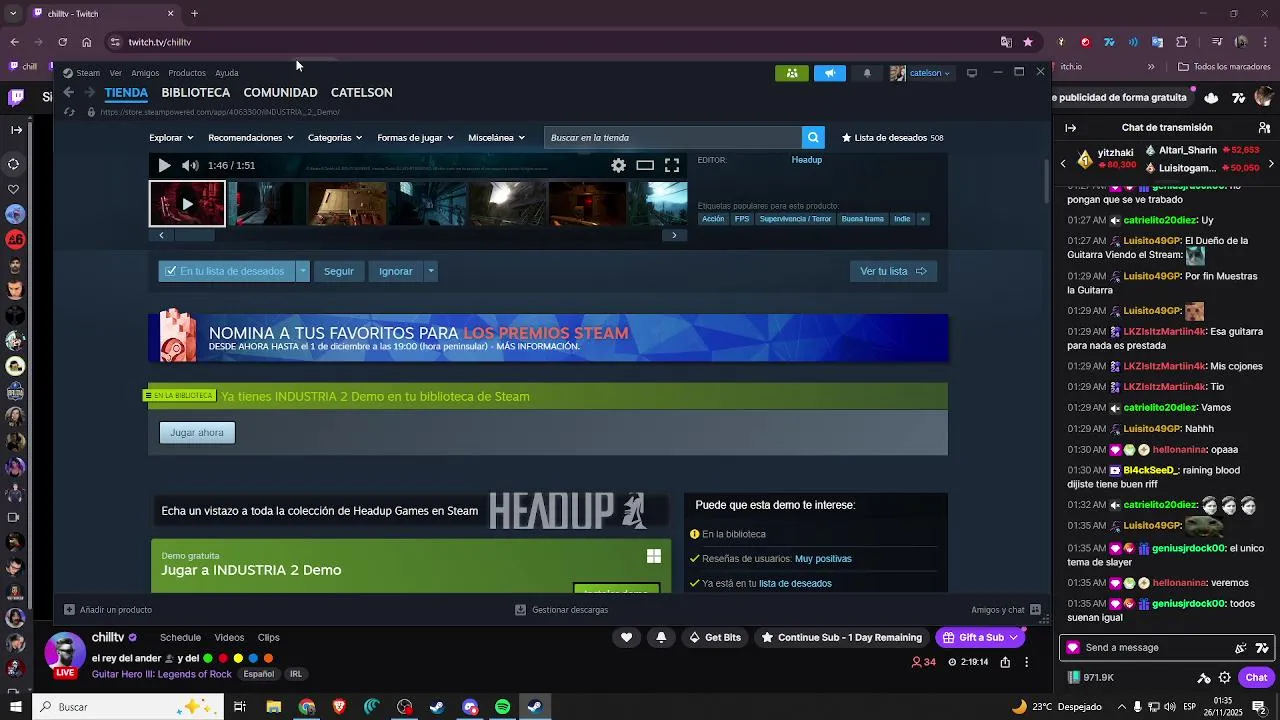The image size is (1280, 720).
Task: Click 'Get Bits' button
Action: (715, 637)
